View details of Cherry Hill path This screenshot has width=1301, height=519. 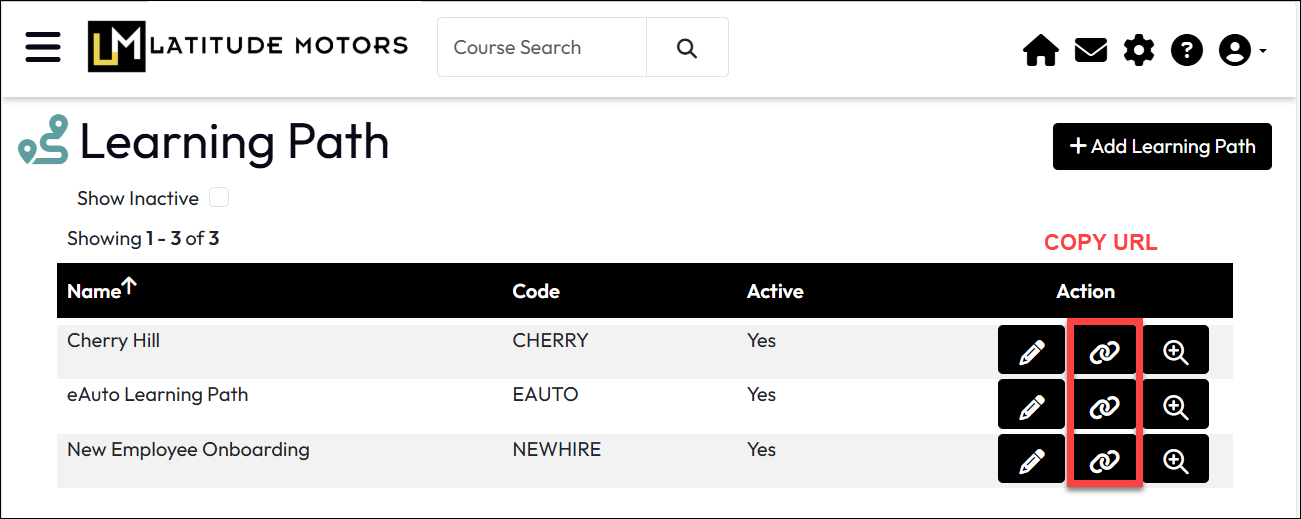(1175, 351)
